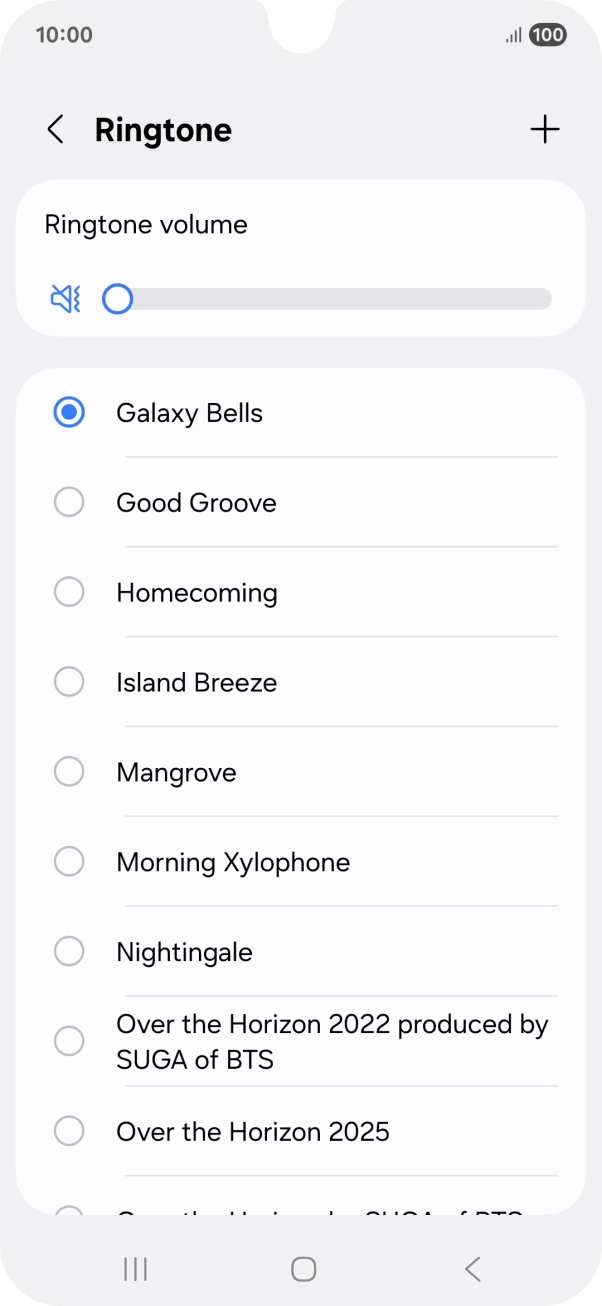Add a custom ringtone with the plus icon

click(546, 129)
